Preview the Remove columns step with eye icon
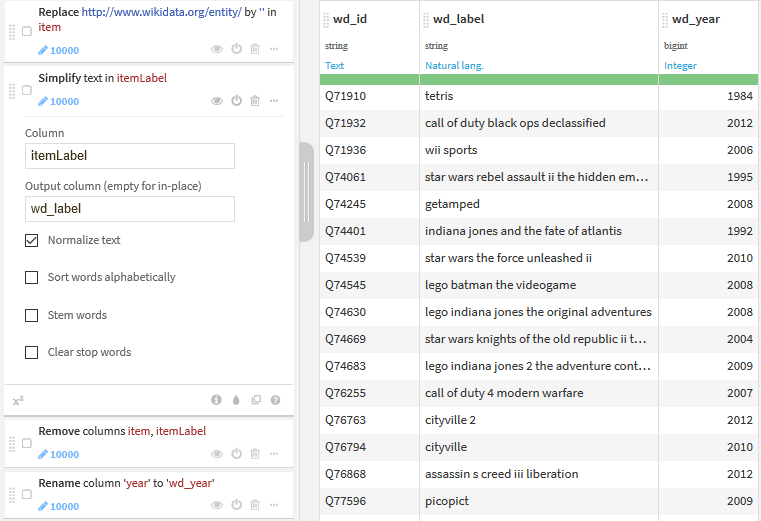The image size is (761, 521). [x=216, y=454]
